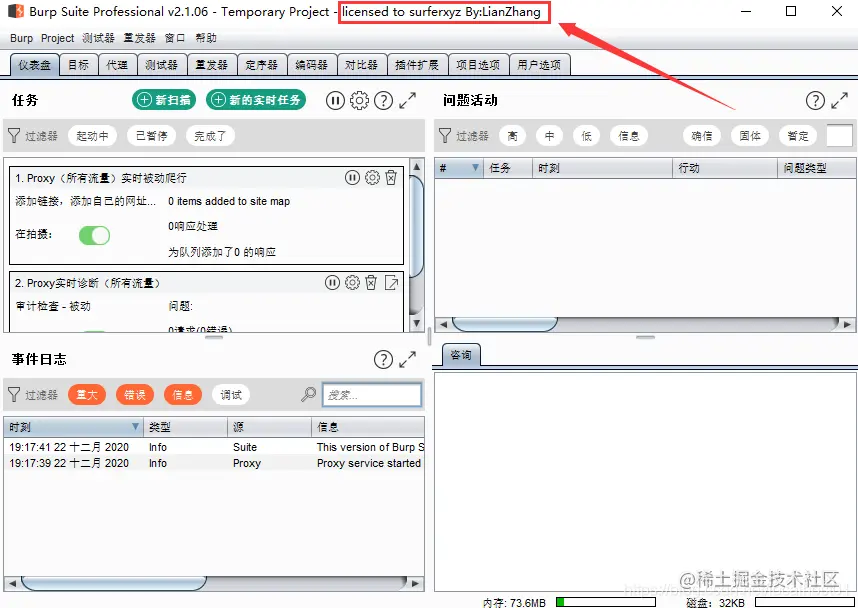Screen dimensions: 858x608
Task: Click the issue activity search box
Action: point(839,136)
